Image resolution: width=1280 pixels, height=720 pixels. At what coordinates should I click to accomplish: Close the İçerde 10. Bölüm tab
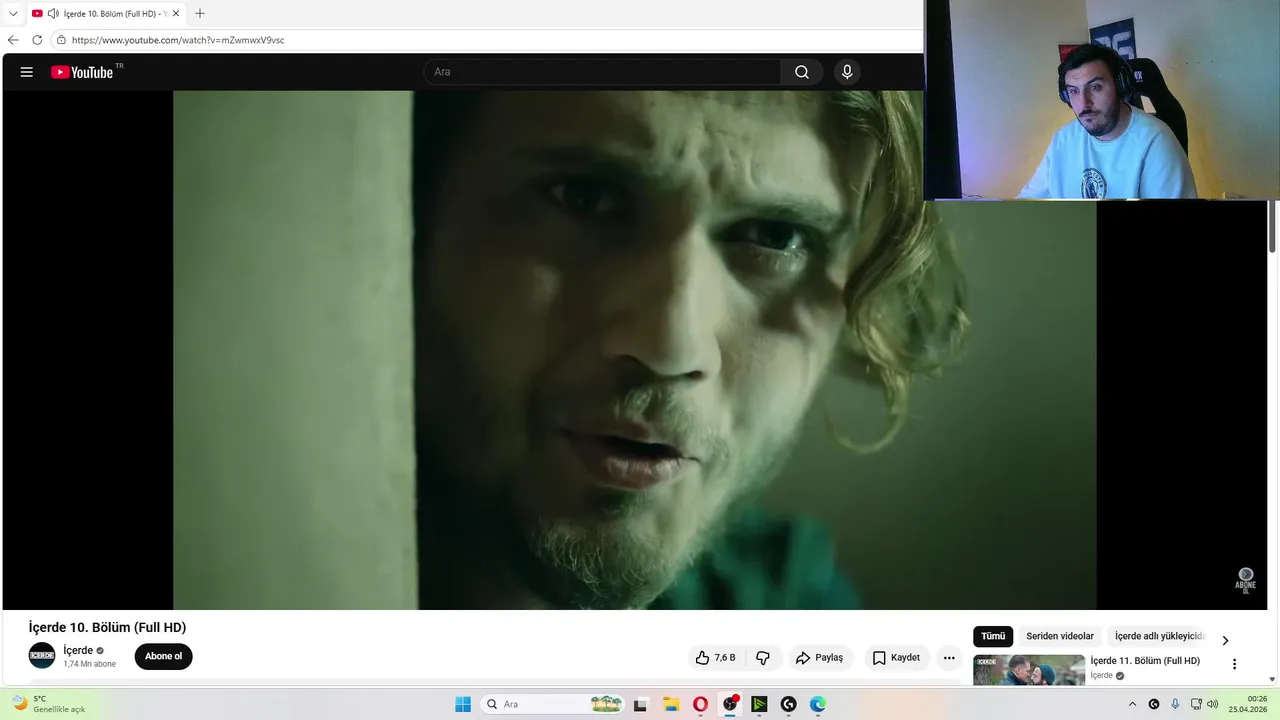pyautogui.click(x=176, y=13)
